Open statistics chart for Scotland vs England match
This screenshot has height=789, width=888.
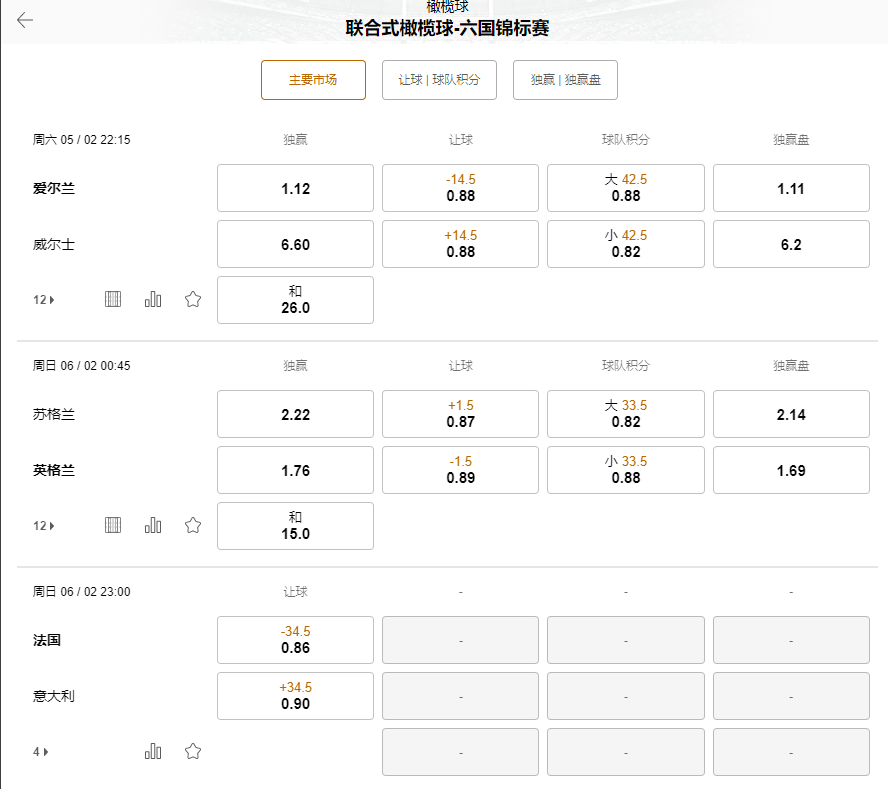coord(152,524)
